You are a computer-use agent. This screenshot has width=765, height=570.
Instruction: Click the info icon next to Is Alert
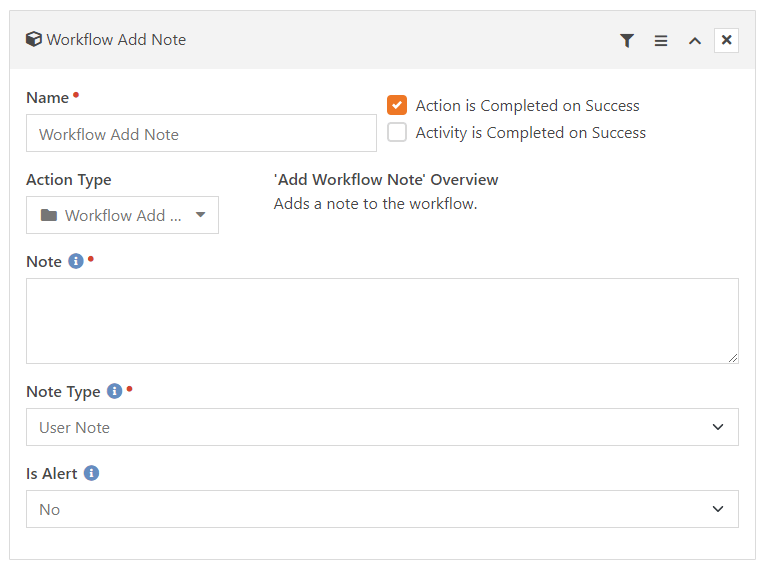pos(91,473)
